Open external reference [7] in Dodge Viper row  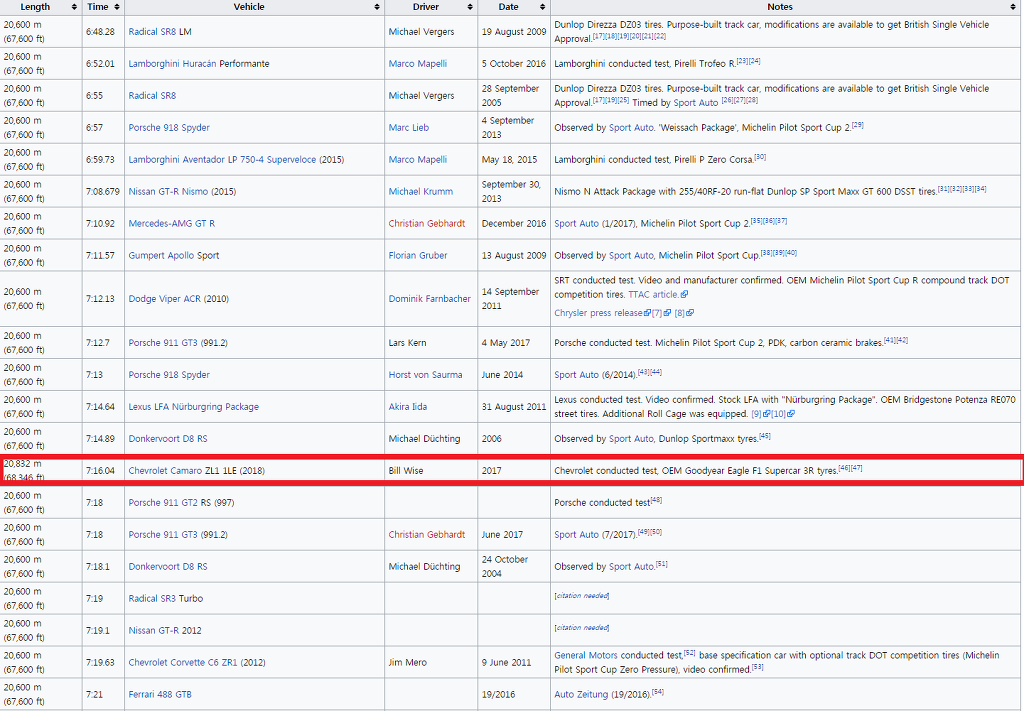click(x=661, y=313)
